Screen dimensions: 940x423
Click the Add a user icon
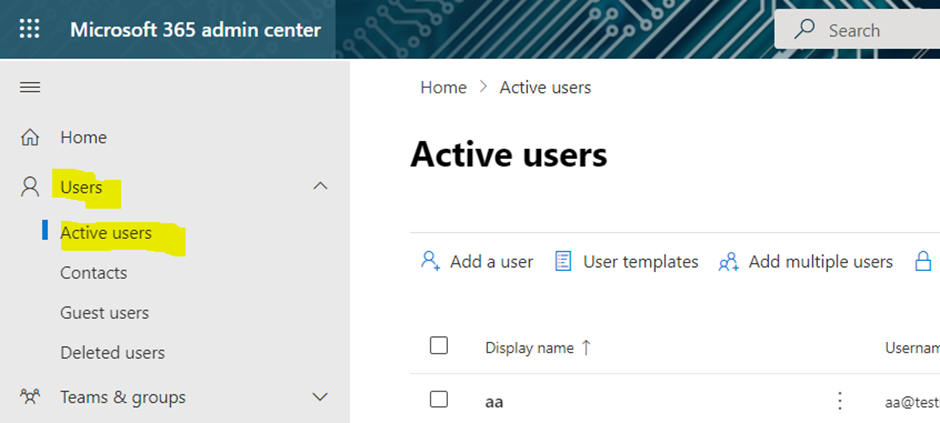[430, 261]
